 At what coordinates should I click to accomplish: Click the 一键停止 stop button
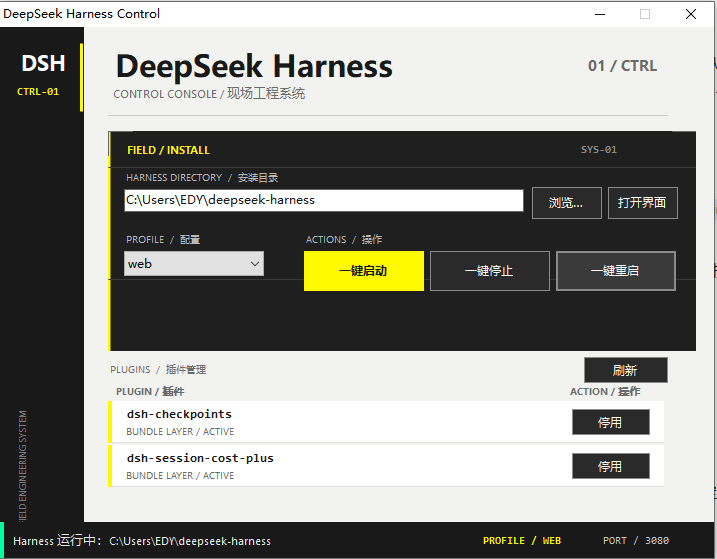490,270
